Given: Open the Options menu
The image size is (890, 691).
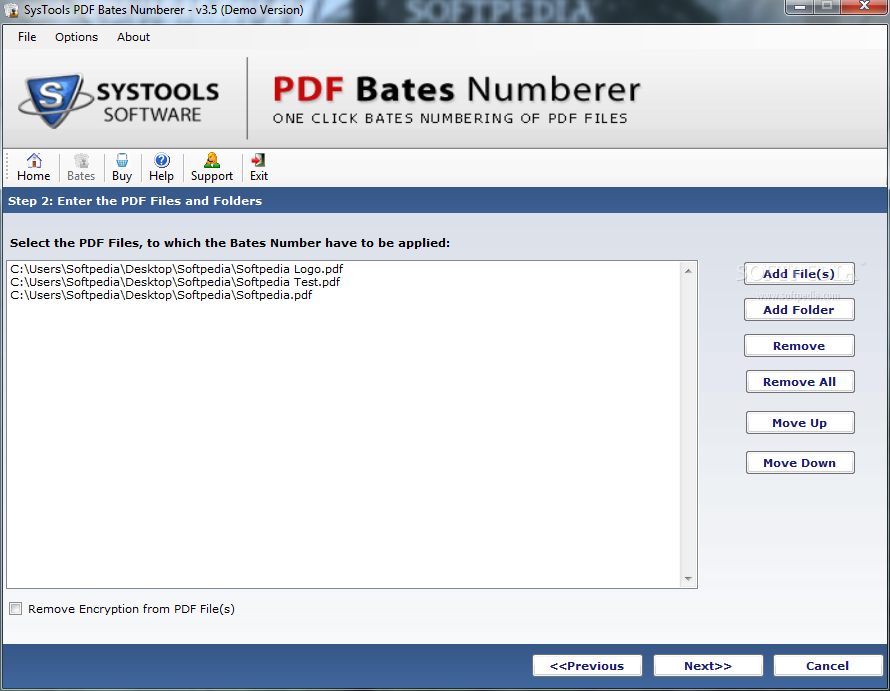Looking at the screenshot, I should pos(76,37).
